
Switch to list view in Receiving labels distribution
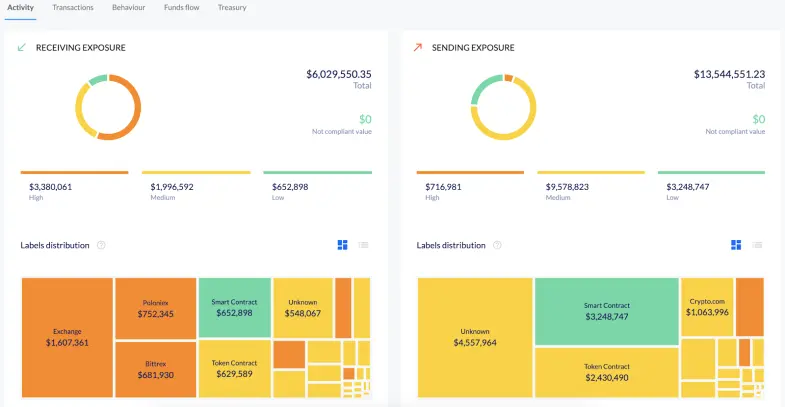pos(363,245)
